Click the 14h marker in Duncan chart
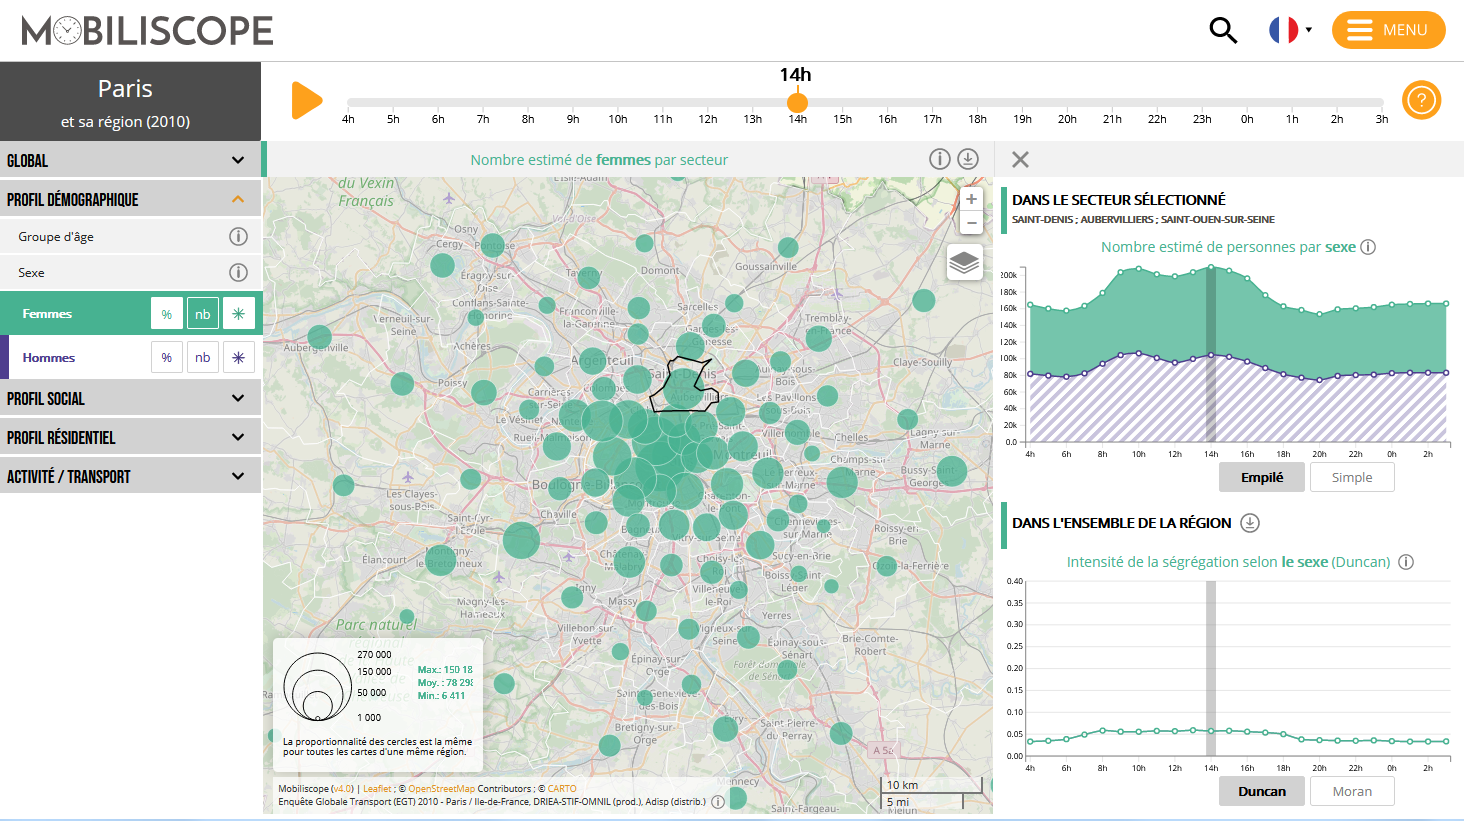This screenshot has width=1464, height=821. [x=1211, y=730]
